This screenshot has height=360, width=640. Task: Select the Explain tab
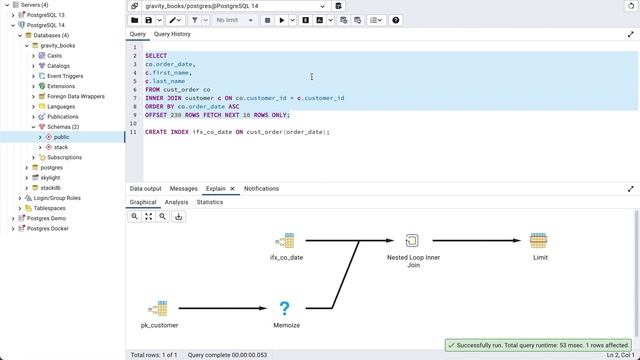click(216, 189)
